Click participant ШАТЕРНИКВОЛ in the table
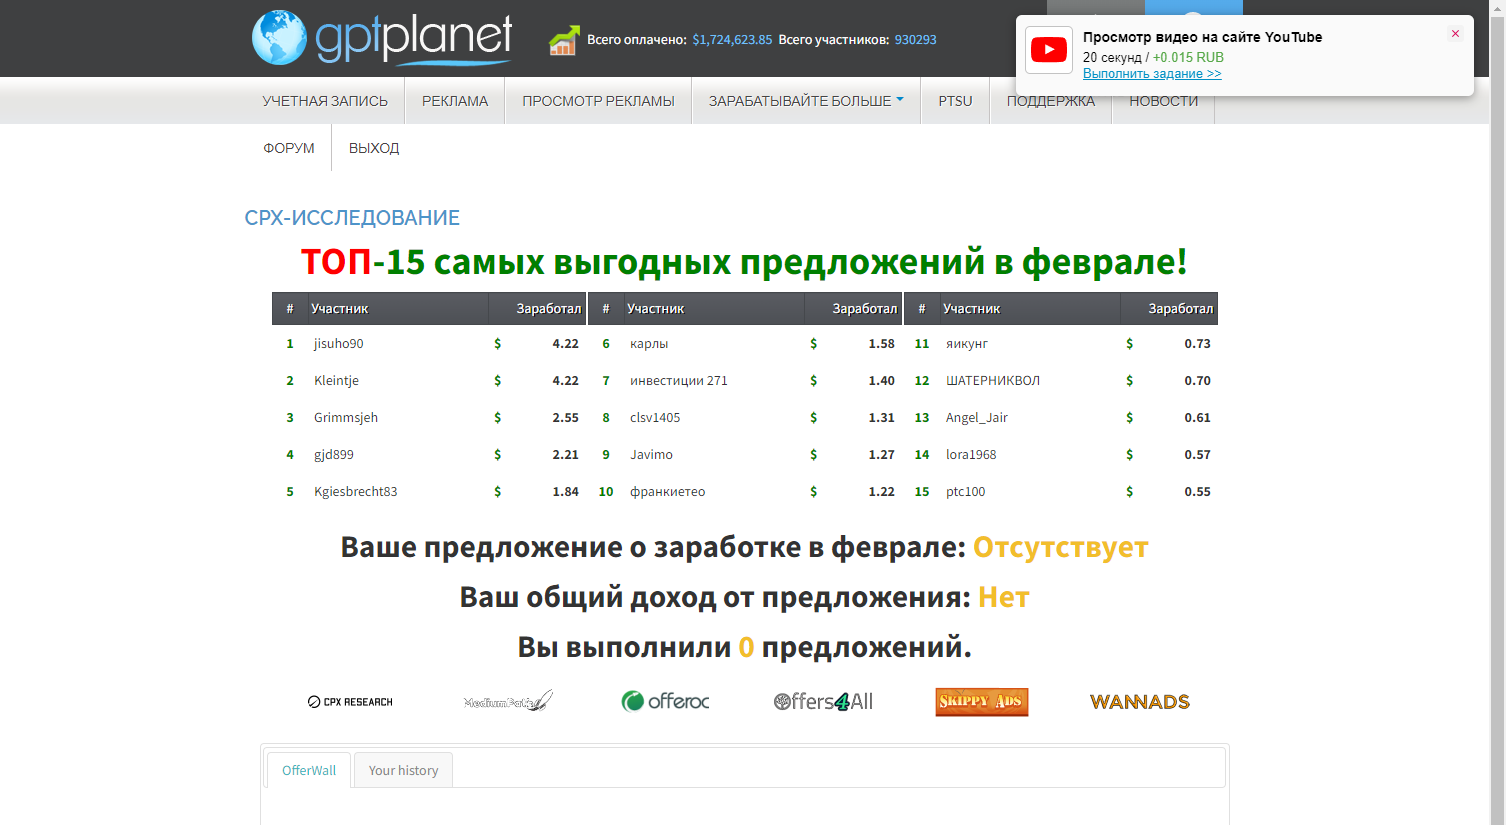The width and height of the screenshot is (1506, 825). (x=993, y=380)
